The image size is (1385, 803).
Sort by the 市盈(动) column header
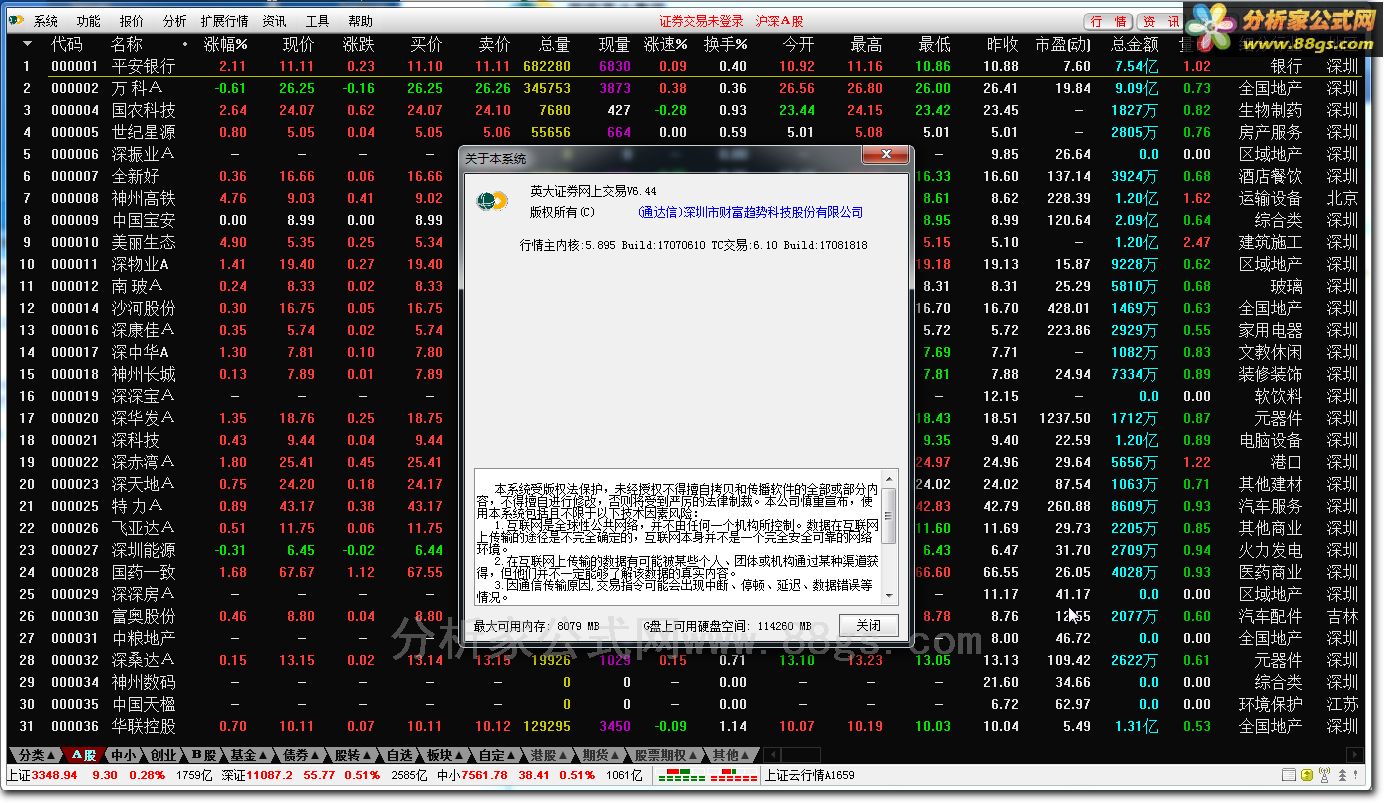(1063, 44)
